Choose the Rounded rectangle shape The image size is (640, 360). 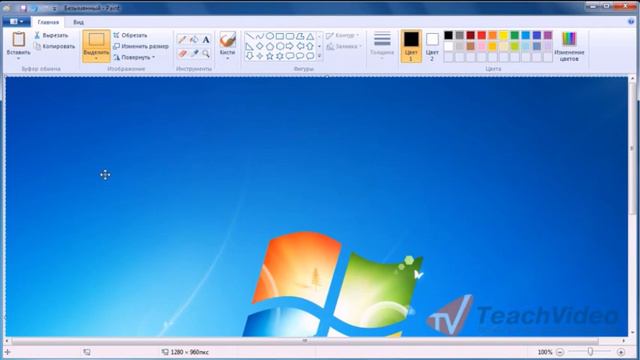(290, 36)
